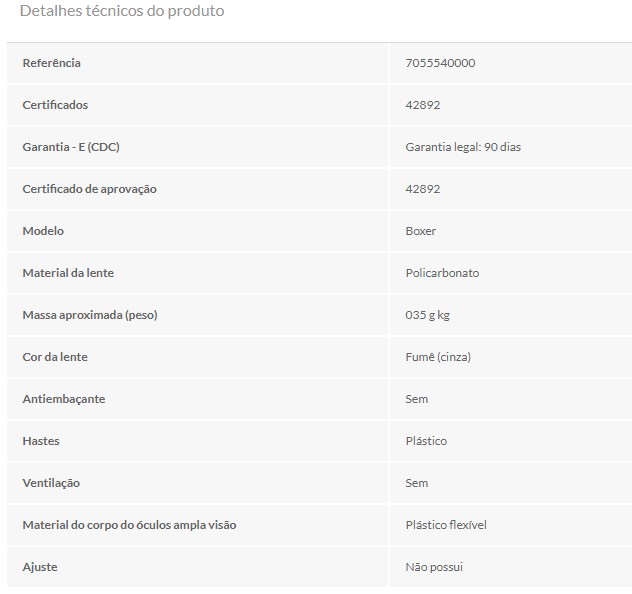Select the Referência label cell
632x594 pixels.
(x=52, y=63)
